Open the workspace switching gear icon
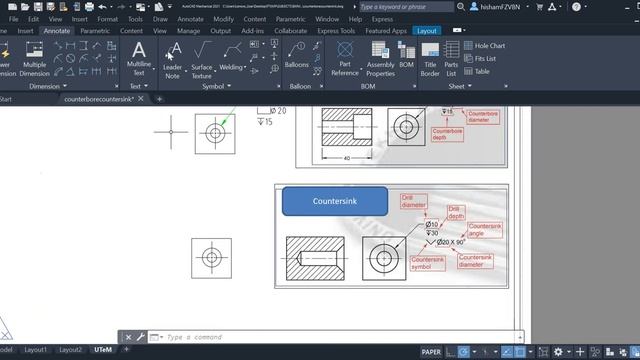Screen dimensions: 640x360 [558, 352]
